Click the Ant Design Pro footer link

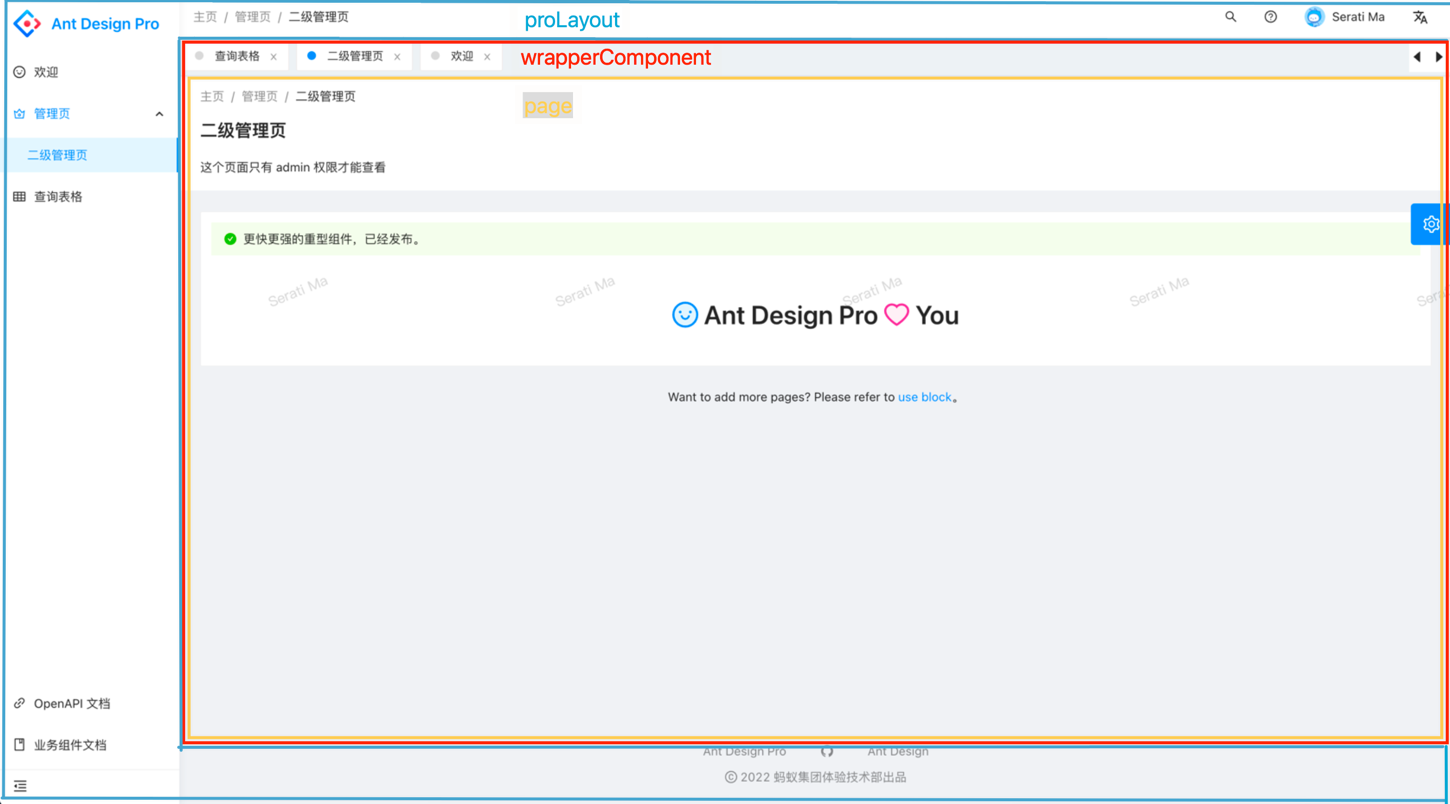(x=744, y=751)
